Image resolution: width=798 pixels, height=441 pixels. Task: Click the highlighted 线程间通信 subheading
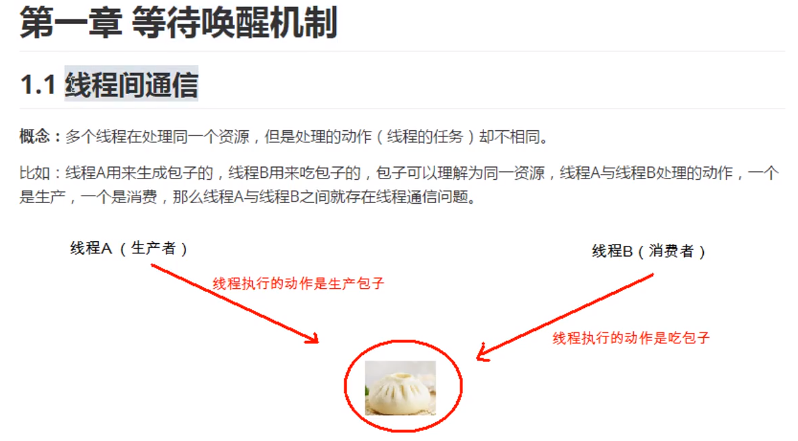tap(131, 84)
